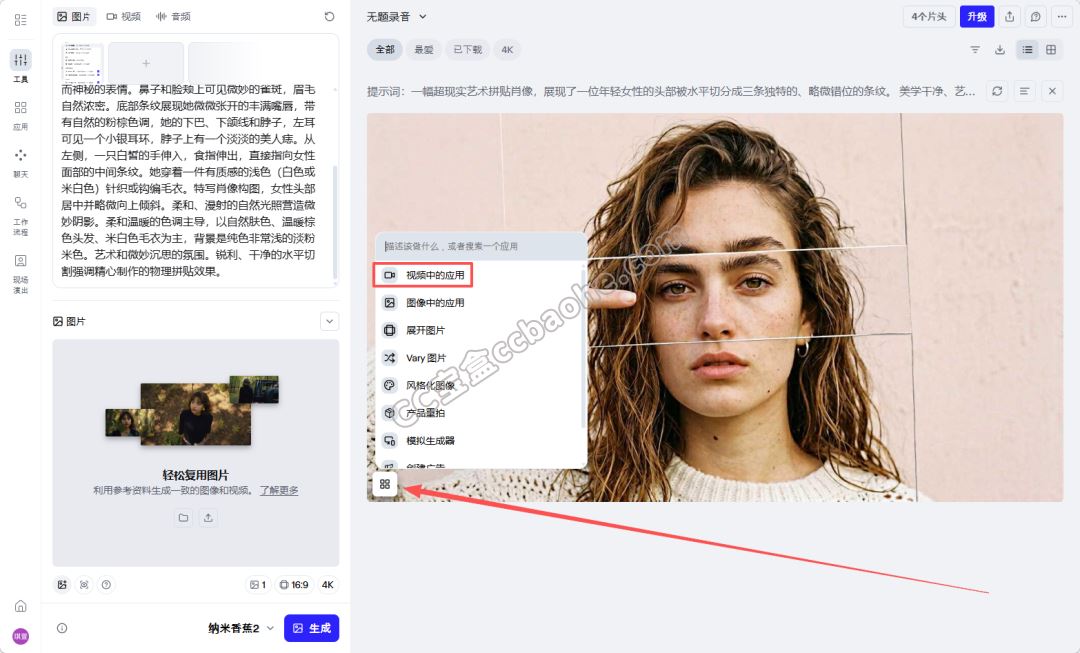Select the 4K filter tab
Screen dimensions: 1080x653
click(x=508, y=50)
